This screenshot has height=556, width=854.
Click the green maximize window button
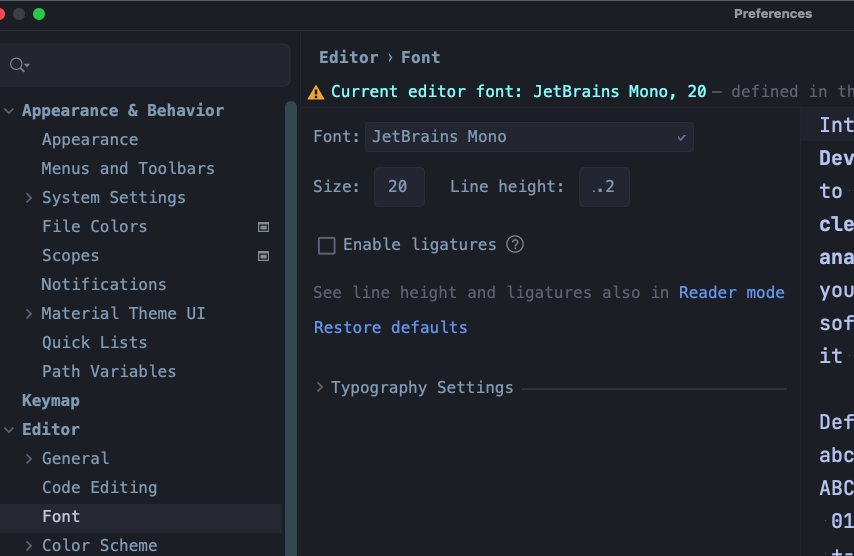point(39,14)
